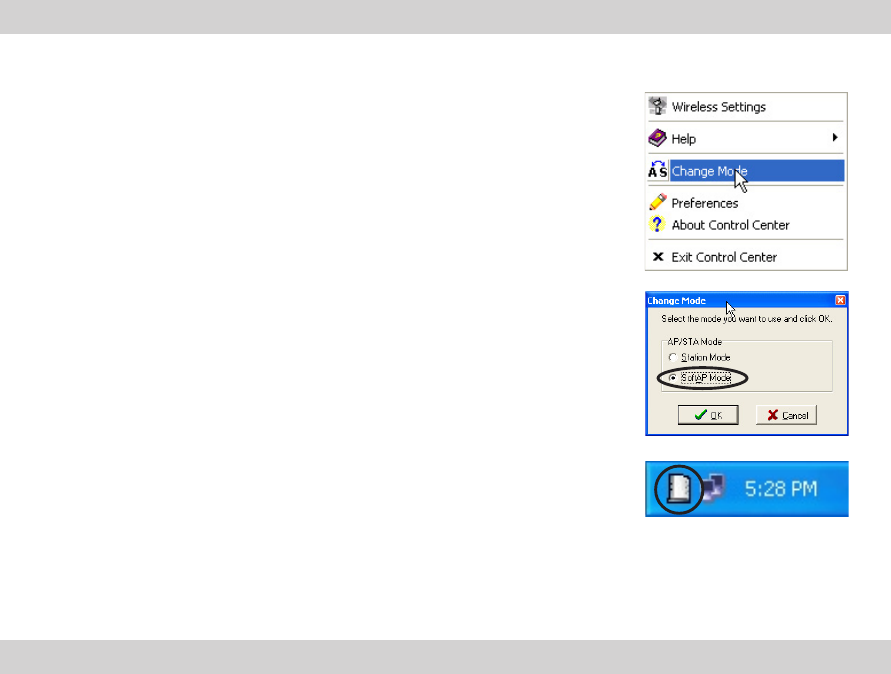891x674 pixels.
Task: Click the Help book icon
Action: [657, 138]
